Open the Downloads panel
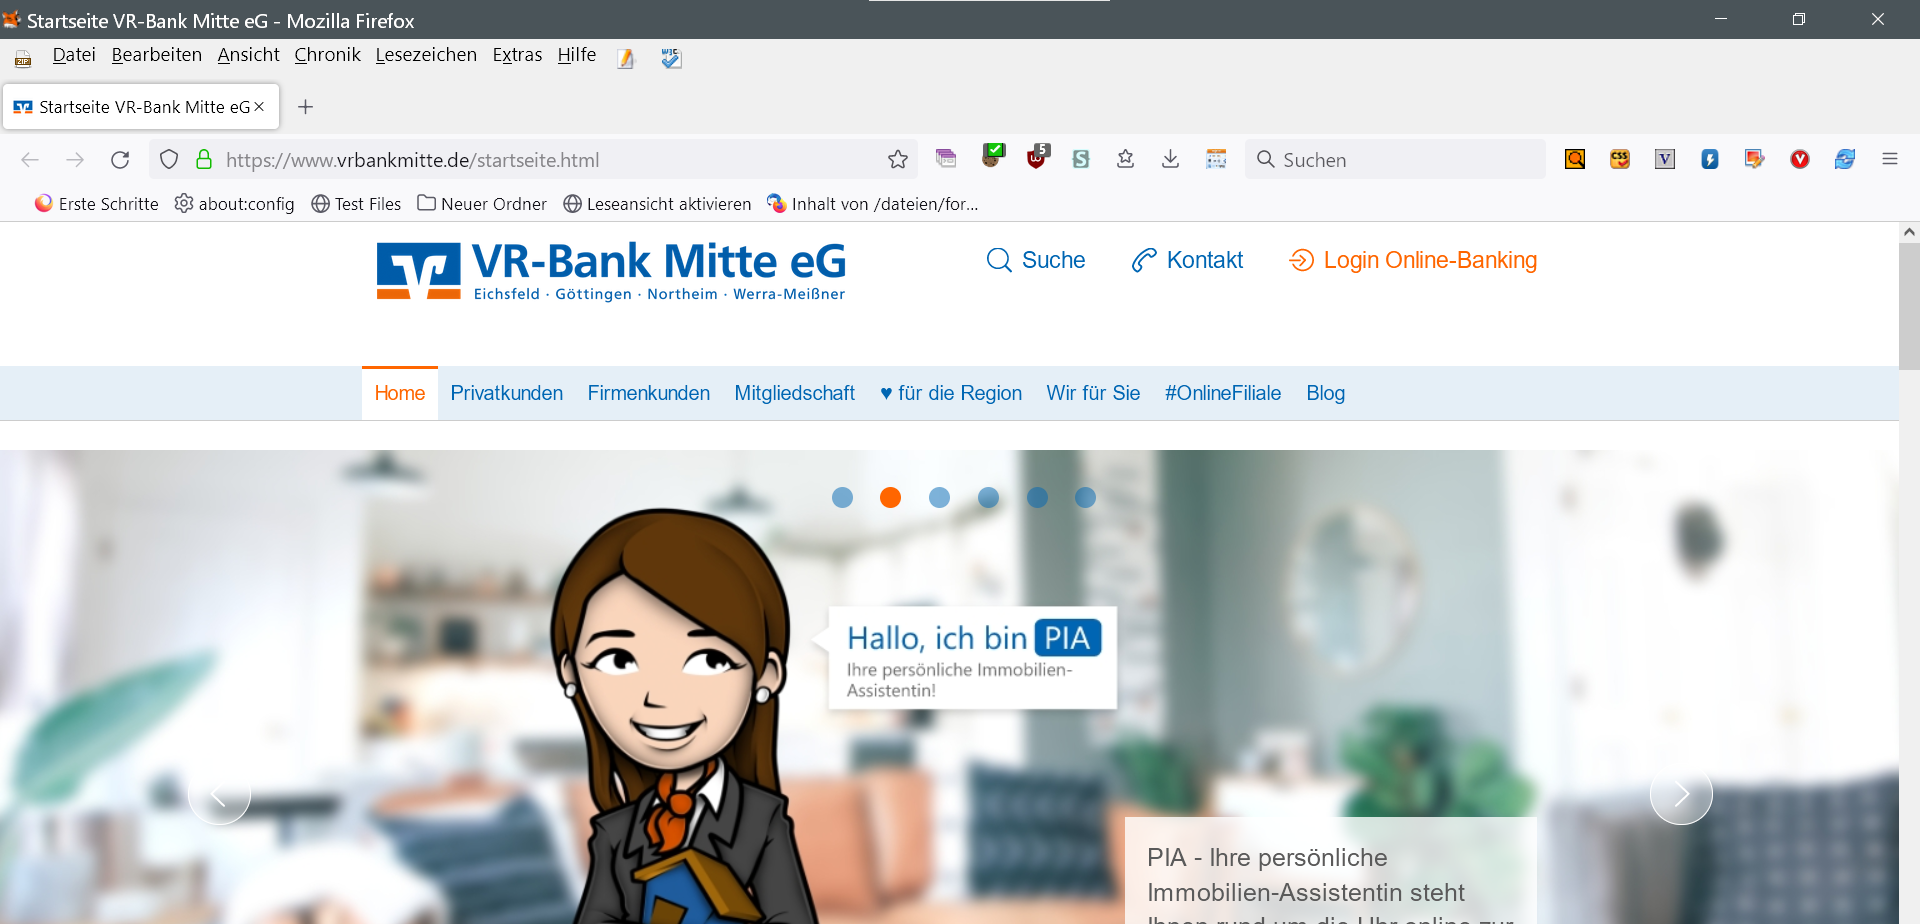The width and height of the screenshot is (1920, 924). click(1171, 159)
